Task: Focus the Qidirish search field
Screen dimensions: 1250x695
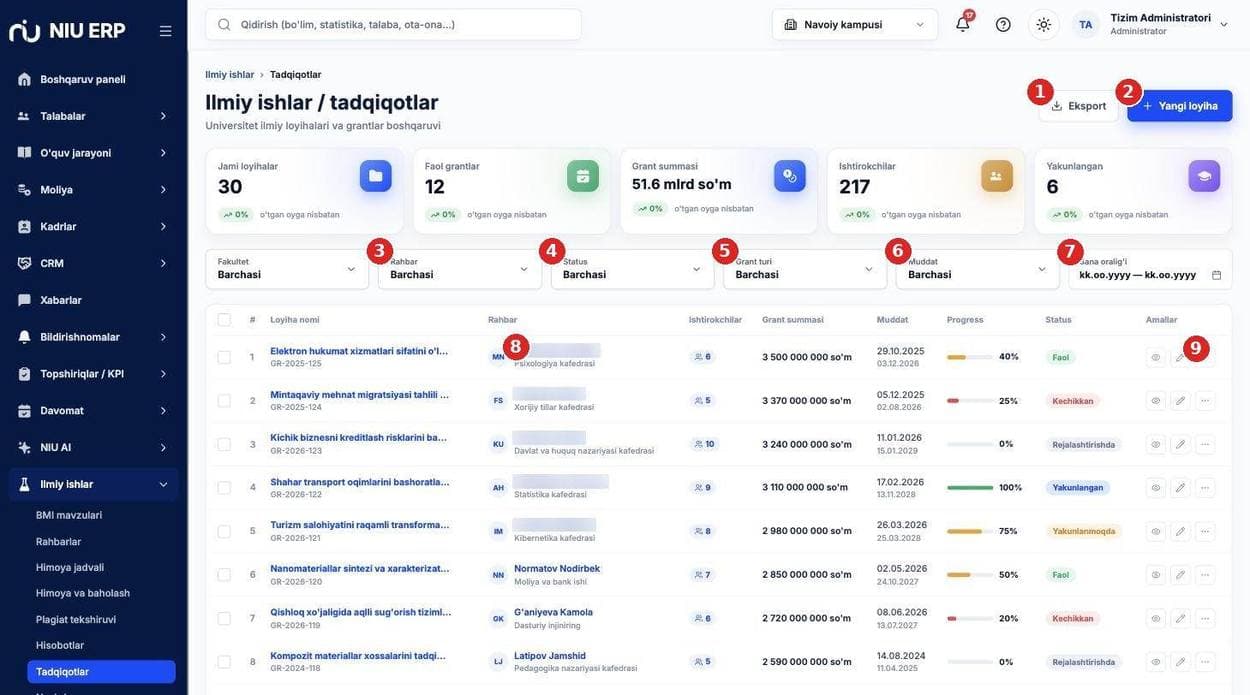Action: coord(393,24)
